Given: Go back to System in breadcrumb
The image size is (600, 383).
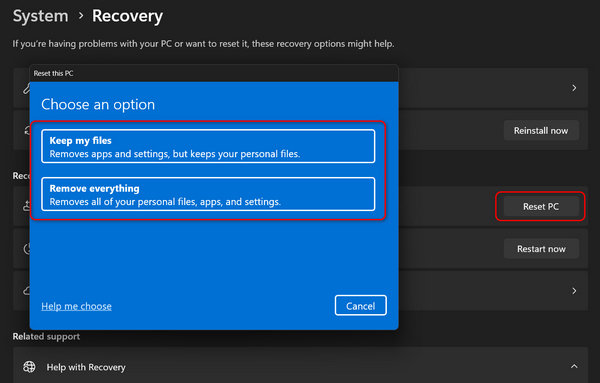Looking at the screenshot, I should tap(41, 16).
